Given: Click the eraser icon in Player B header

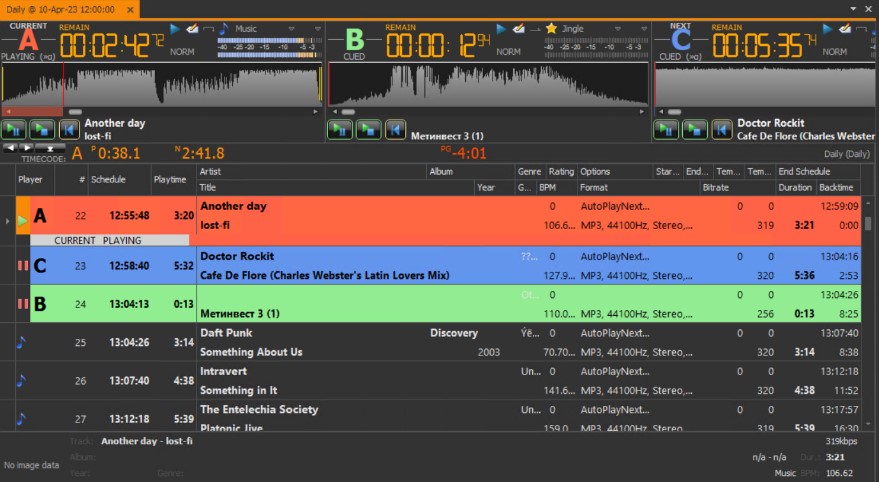Looking at the screenshot, I should click(519, 29).
